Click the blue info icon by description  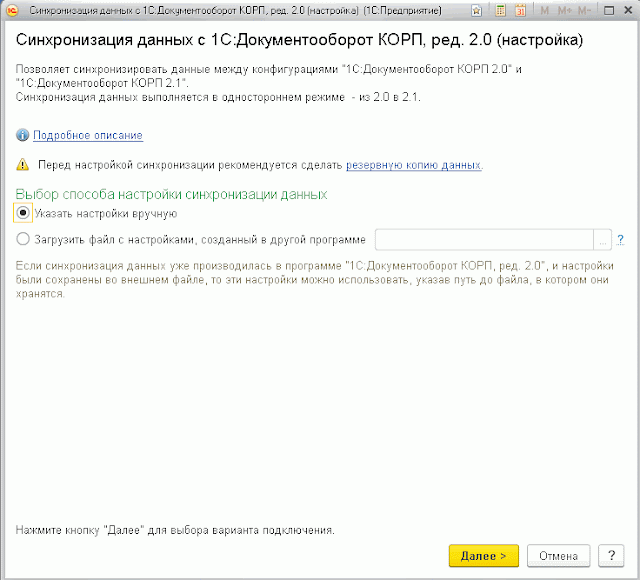22,135
